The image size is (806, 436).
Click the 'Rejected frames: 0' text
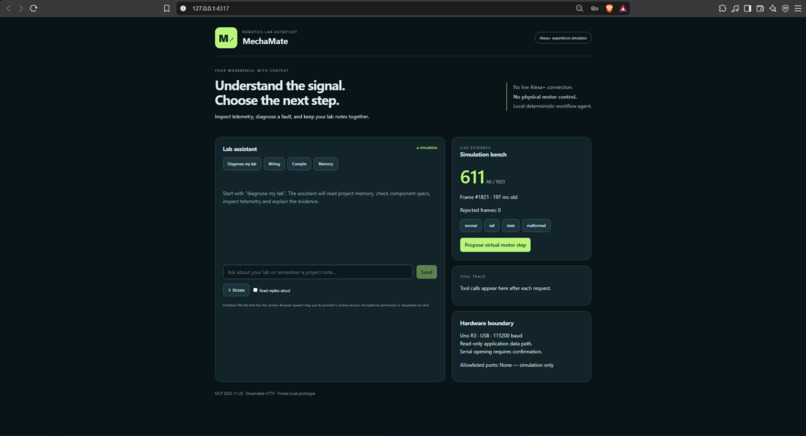(480, 210)
